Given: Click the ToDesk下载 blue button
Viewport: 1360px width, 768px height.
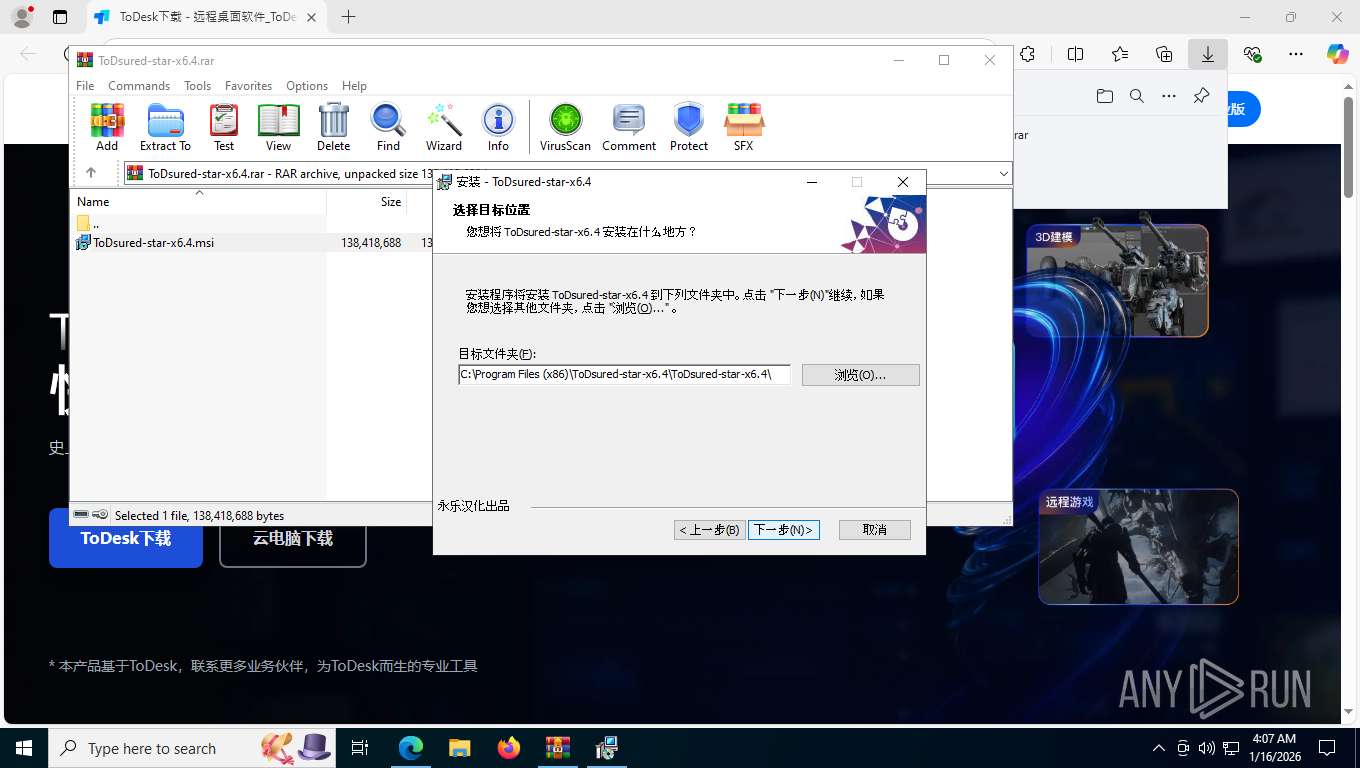Looking at the screenshot, I should point(126,538).
